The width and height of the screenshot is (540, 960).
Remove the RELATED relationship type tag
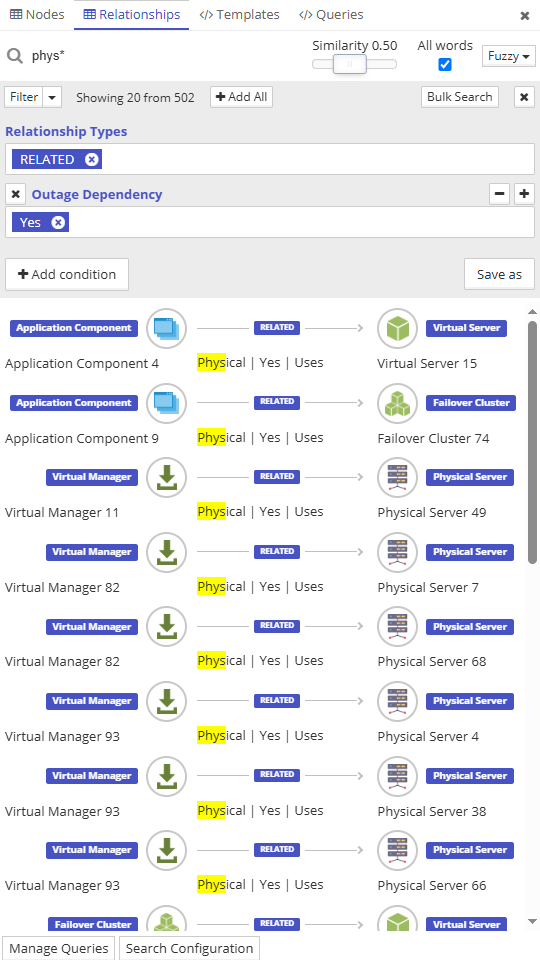(91, 160)
